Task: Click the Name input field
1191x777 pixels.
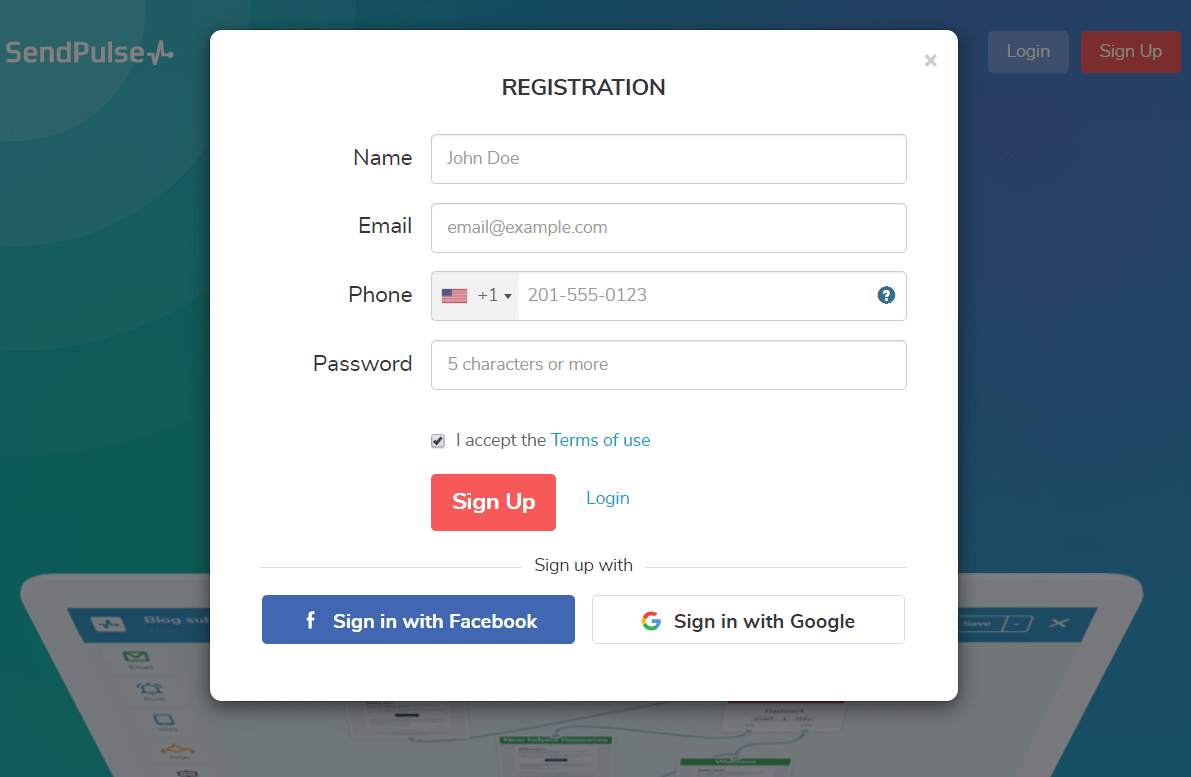Action: 668,159
